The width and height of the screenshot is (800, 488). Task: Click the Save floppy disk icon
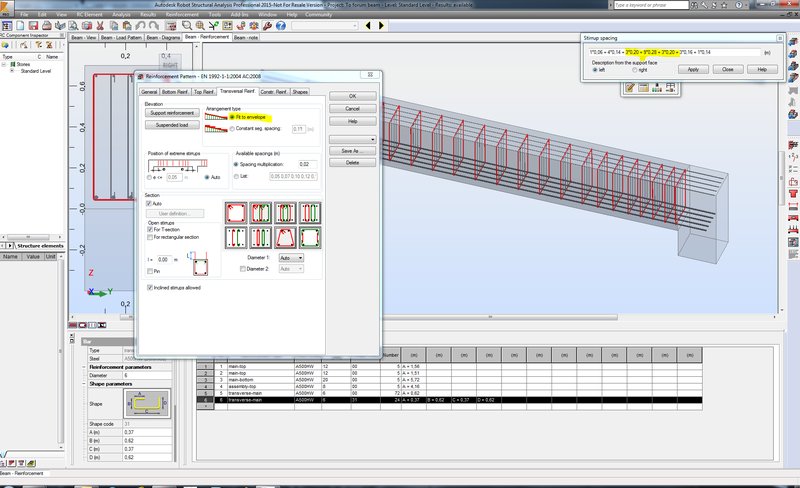pyautogui.click(x=33, y=26)
